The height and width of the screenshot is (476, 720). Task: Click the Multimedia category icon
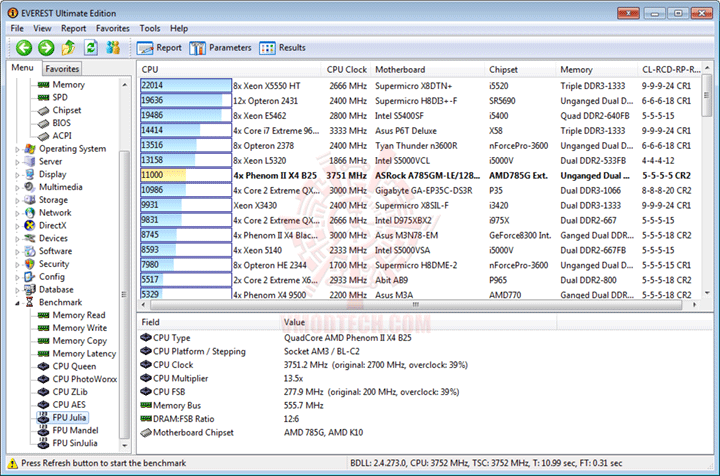coord(30,187)
